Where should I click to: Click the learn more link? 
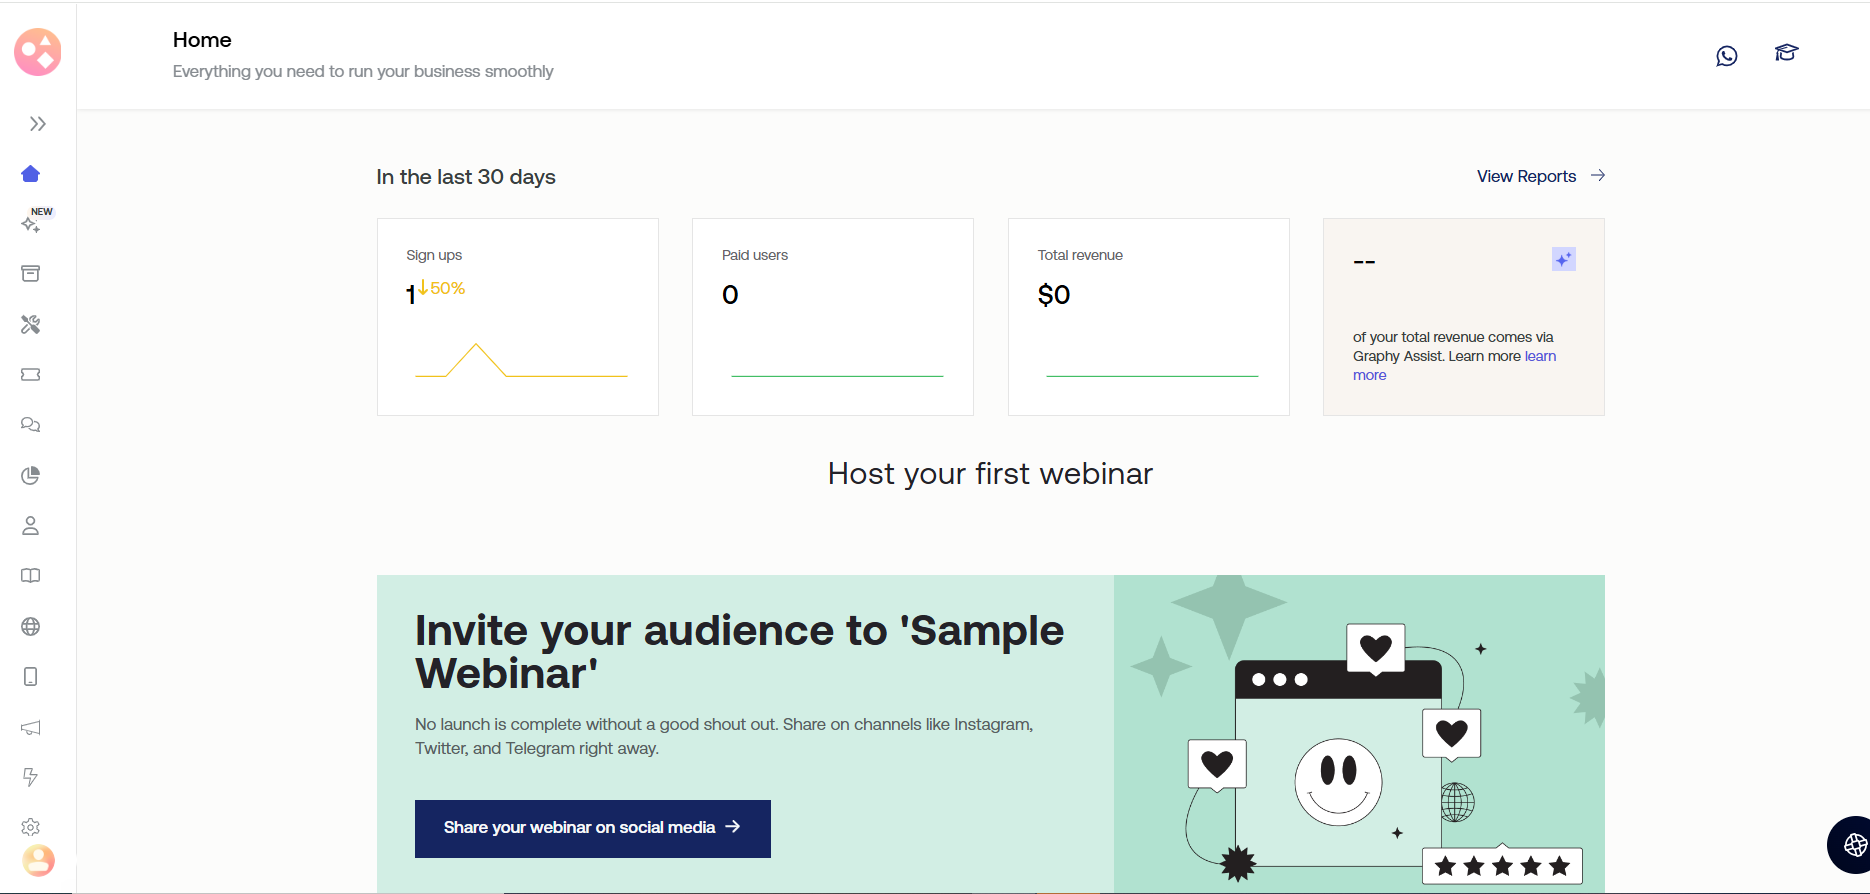coord(1540,357)
